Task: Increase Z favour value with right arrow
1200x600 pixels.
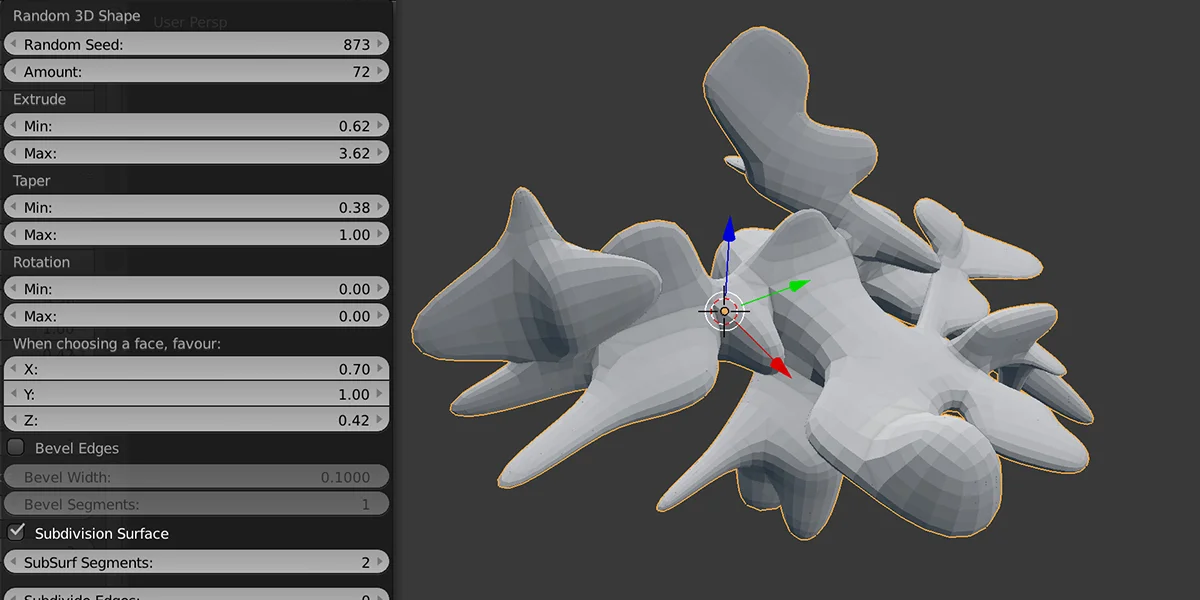Action: pyautogui.click(x=382, y=421)
